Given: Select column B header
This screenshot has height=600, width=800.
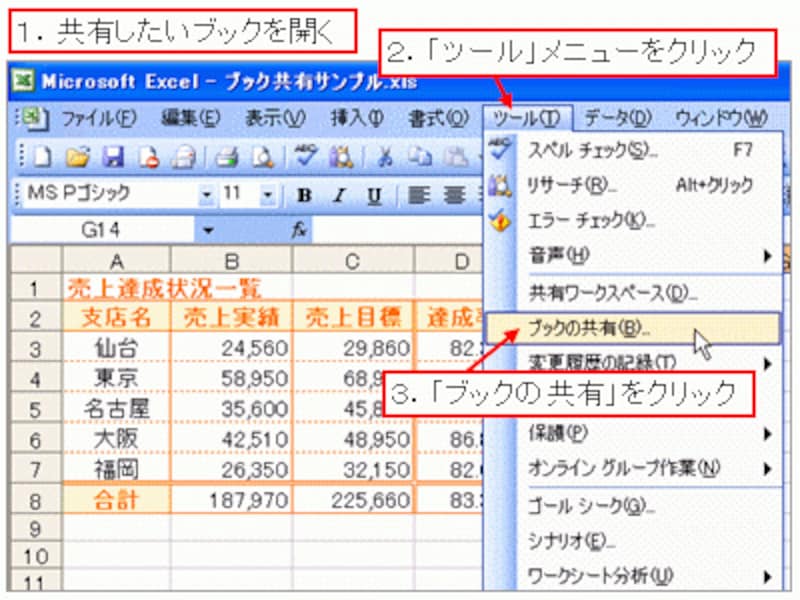Looking at the screenshot, I should point(232,261).
